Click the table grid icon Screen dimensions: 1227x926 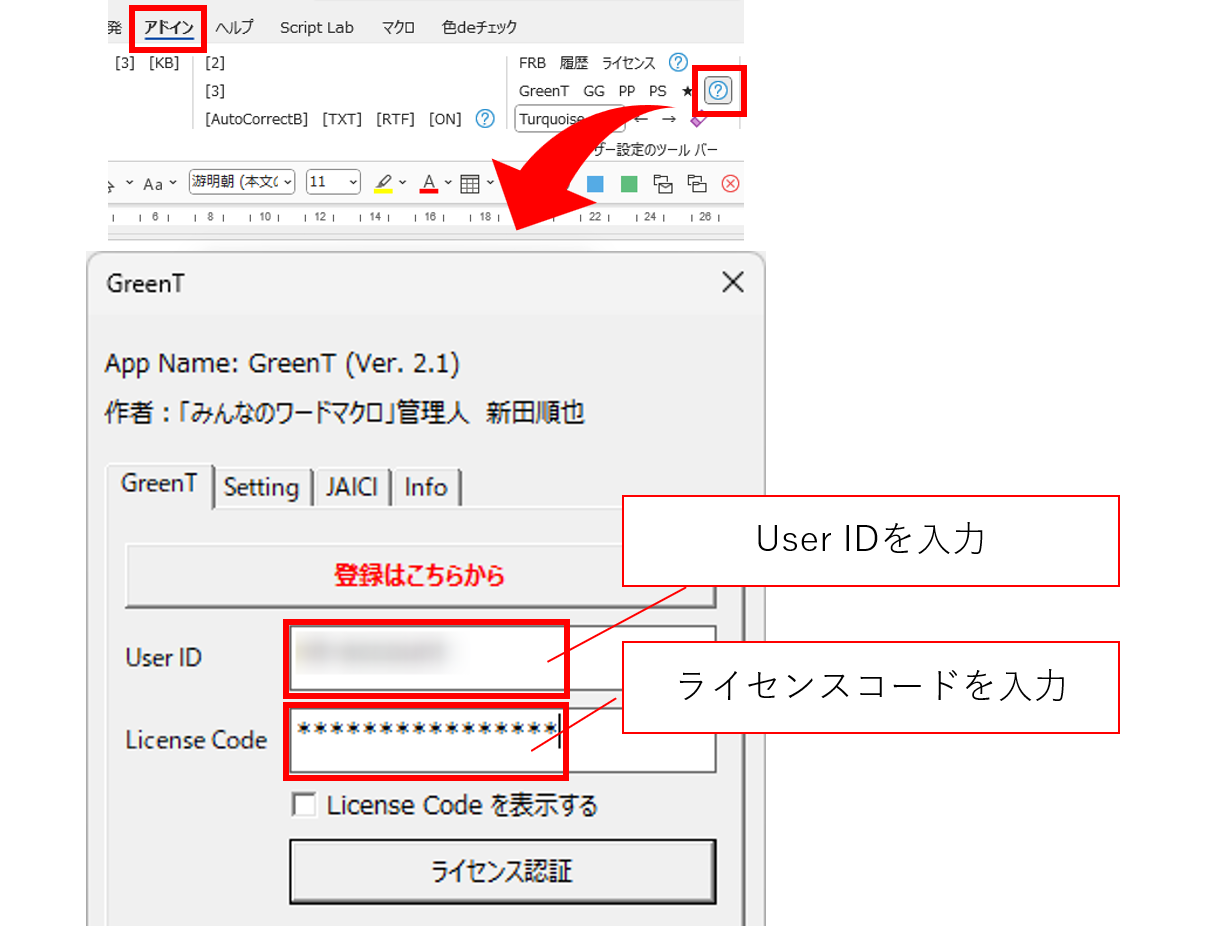[x=470, y=183]
